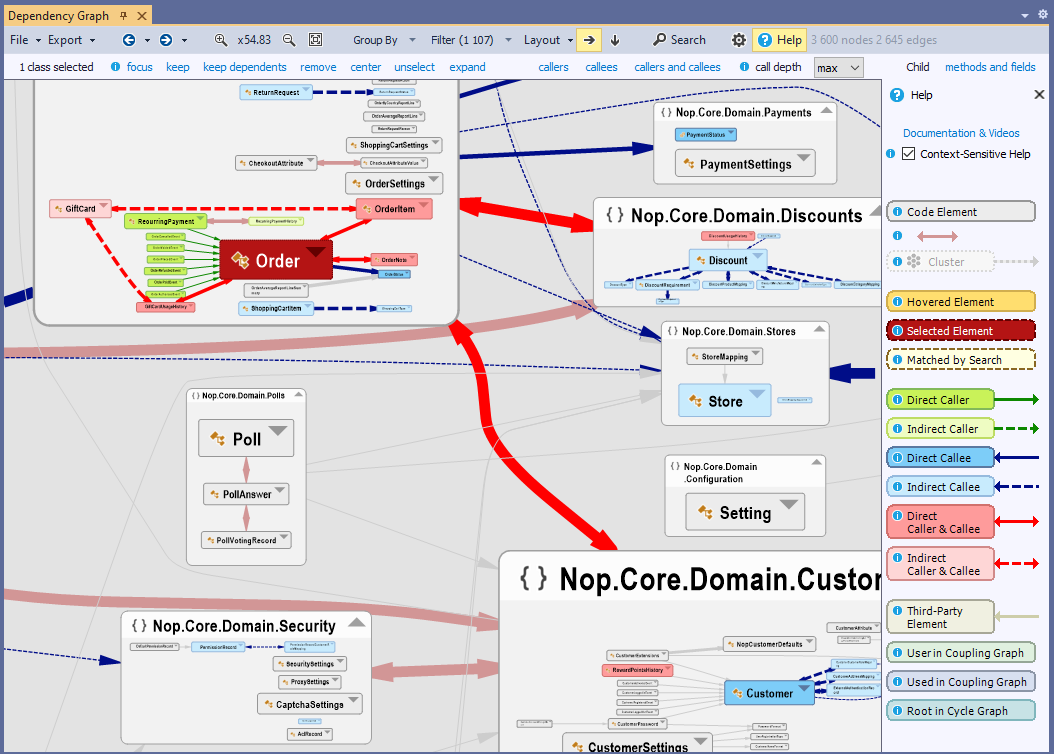The image size is (1054, 754).
Task: Click the navigate forward arrow icon
Action: [x=166, y=40]
